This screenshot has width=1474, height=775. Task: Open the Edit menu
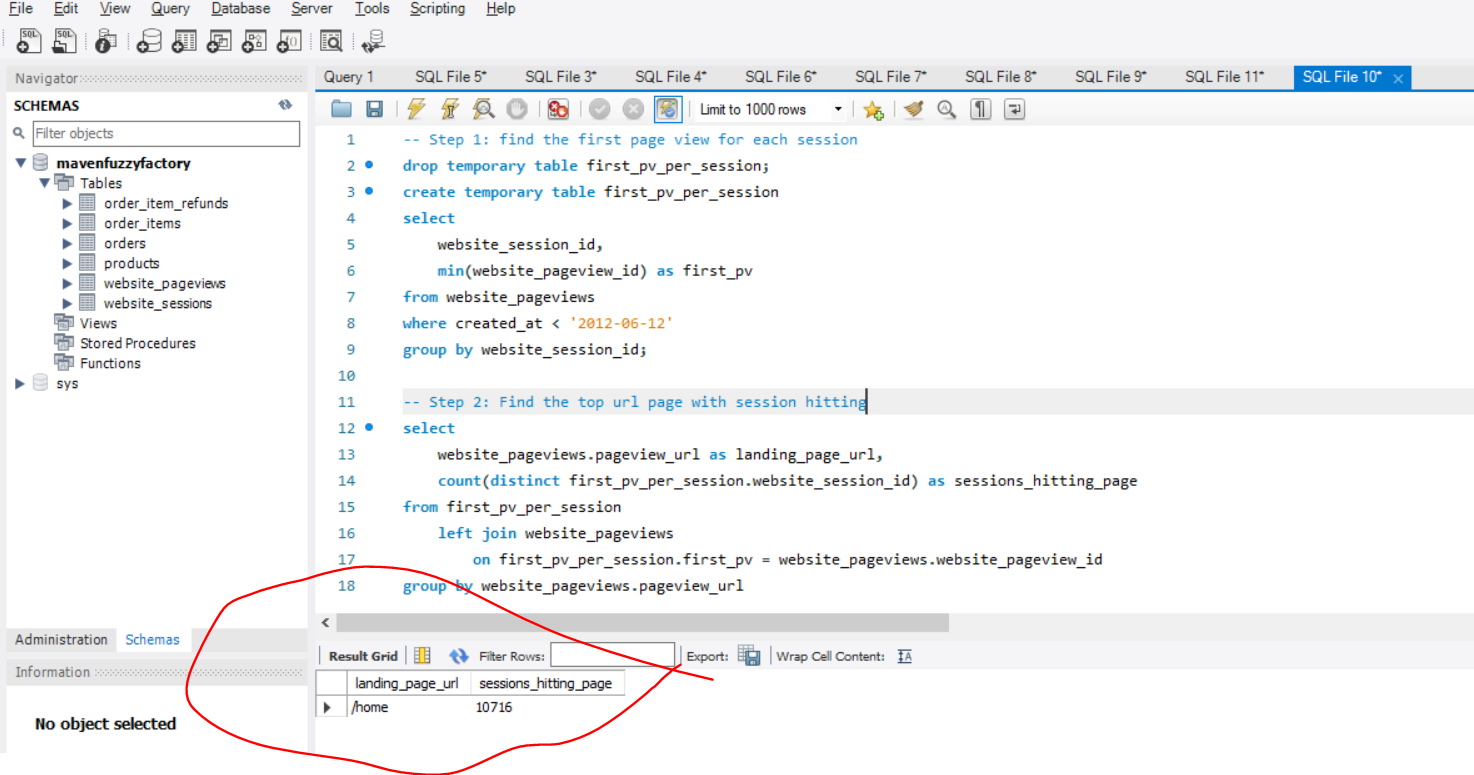coord(66,8)
